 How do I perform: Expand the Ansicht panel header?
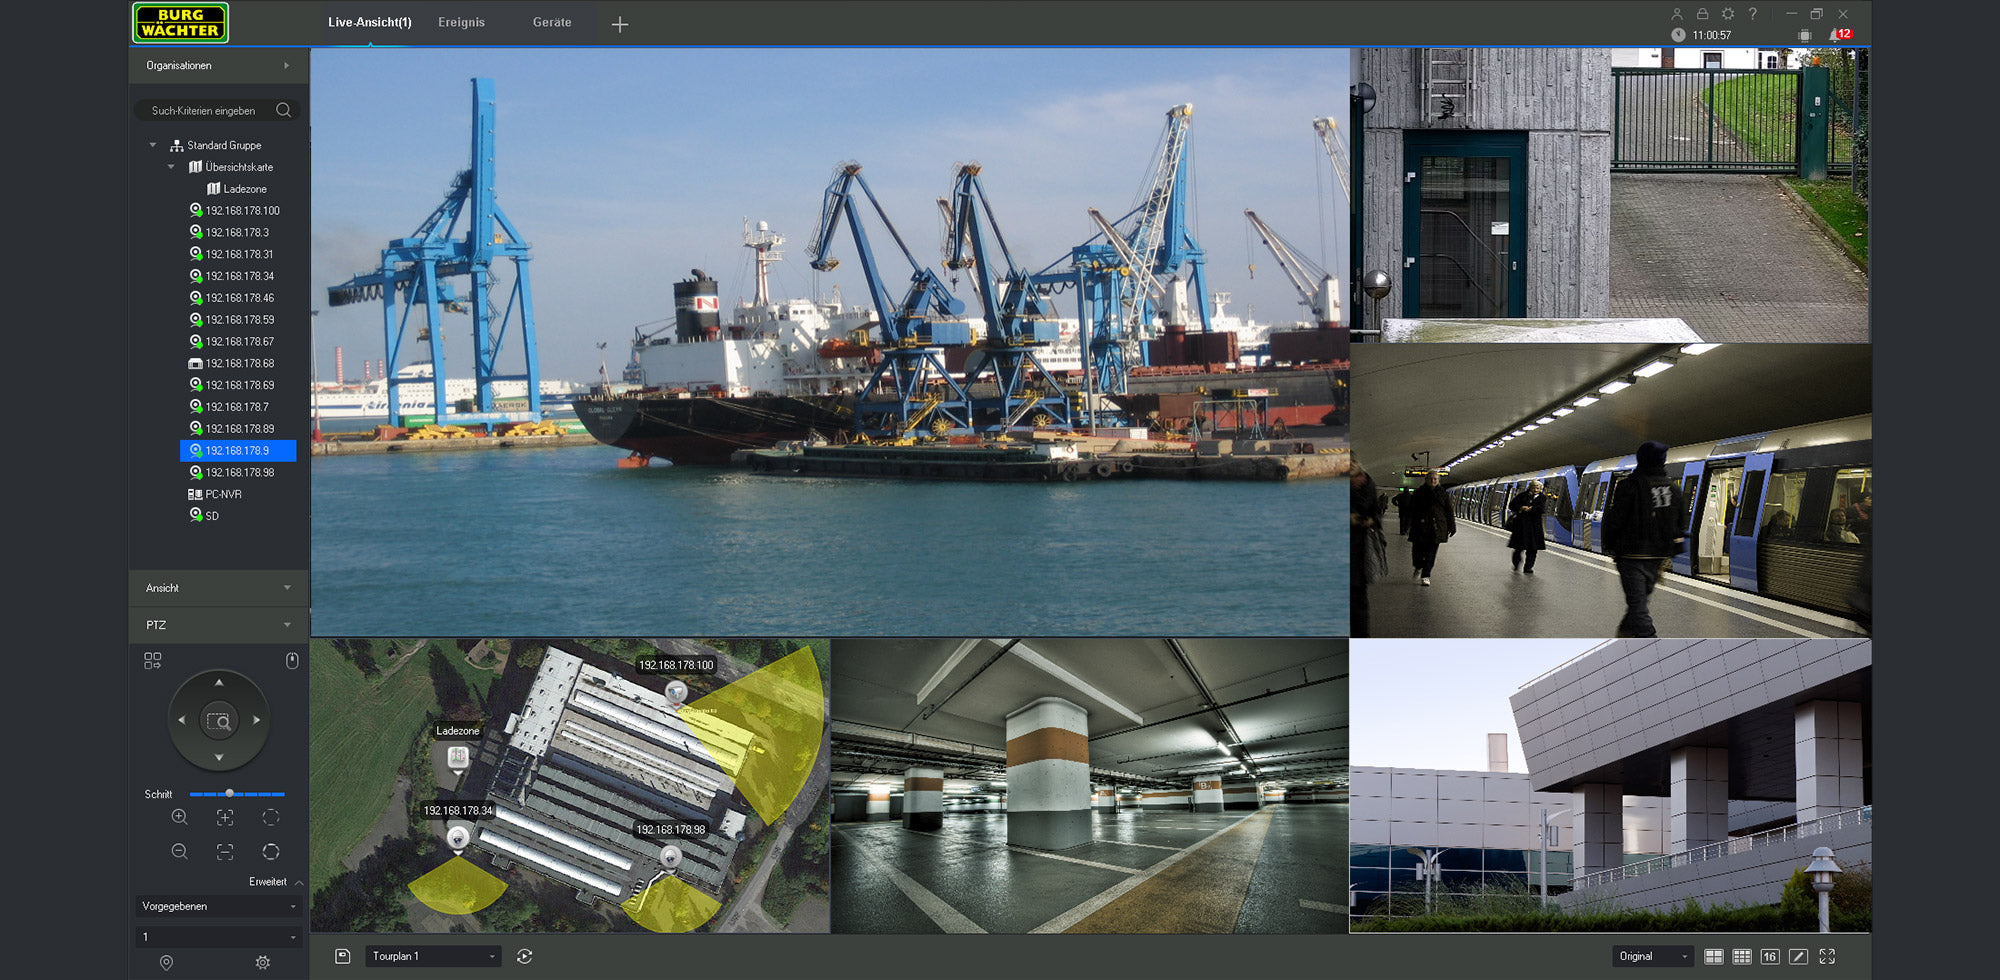(x=218, y=588)
